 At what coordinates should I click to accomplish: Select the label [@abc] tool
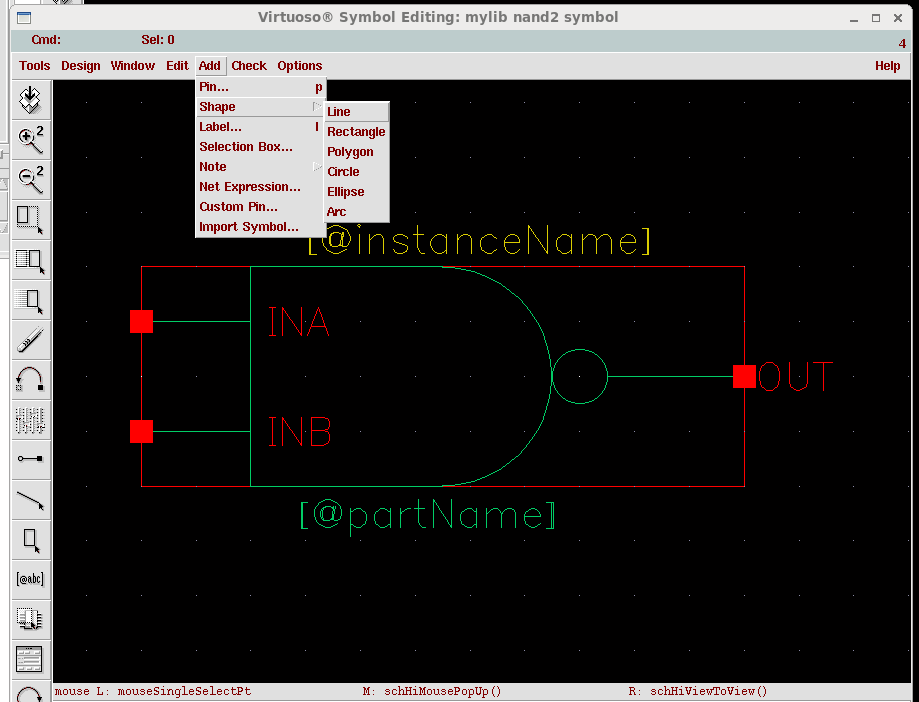pos(30,578)
